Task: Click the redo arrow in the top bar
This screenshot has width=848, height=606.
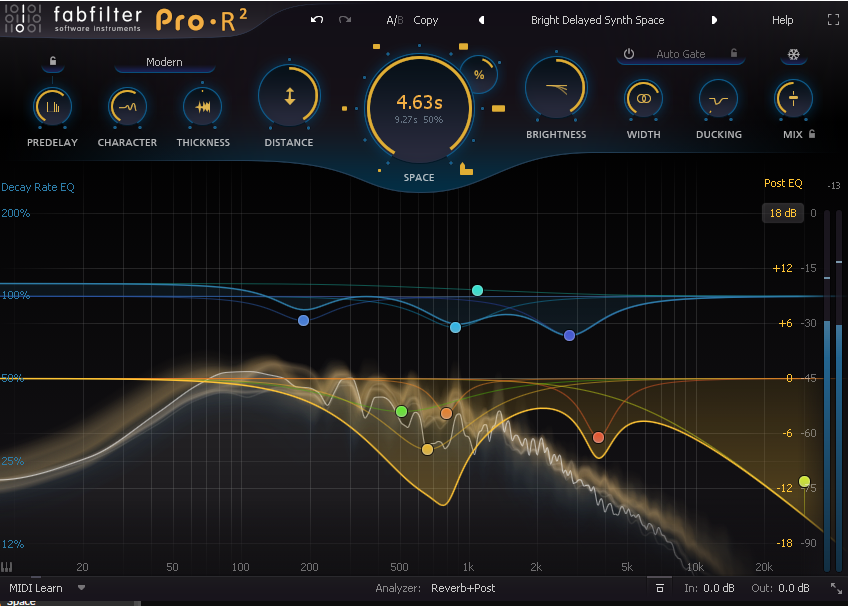Action: coord(343,19)
